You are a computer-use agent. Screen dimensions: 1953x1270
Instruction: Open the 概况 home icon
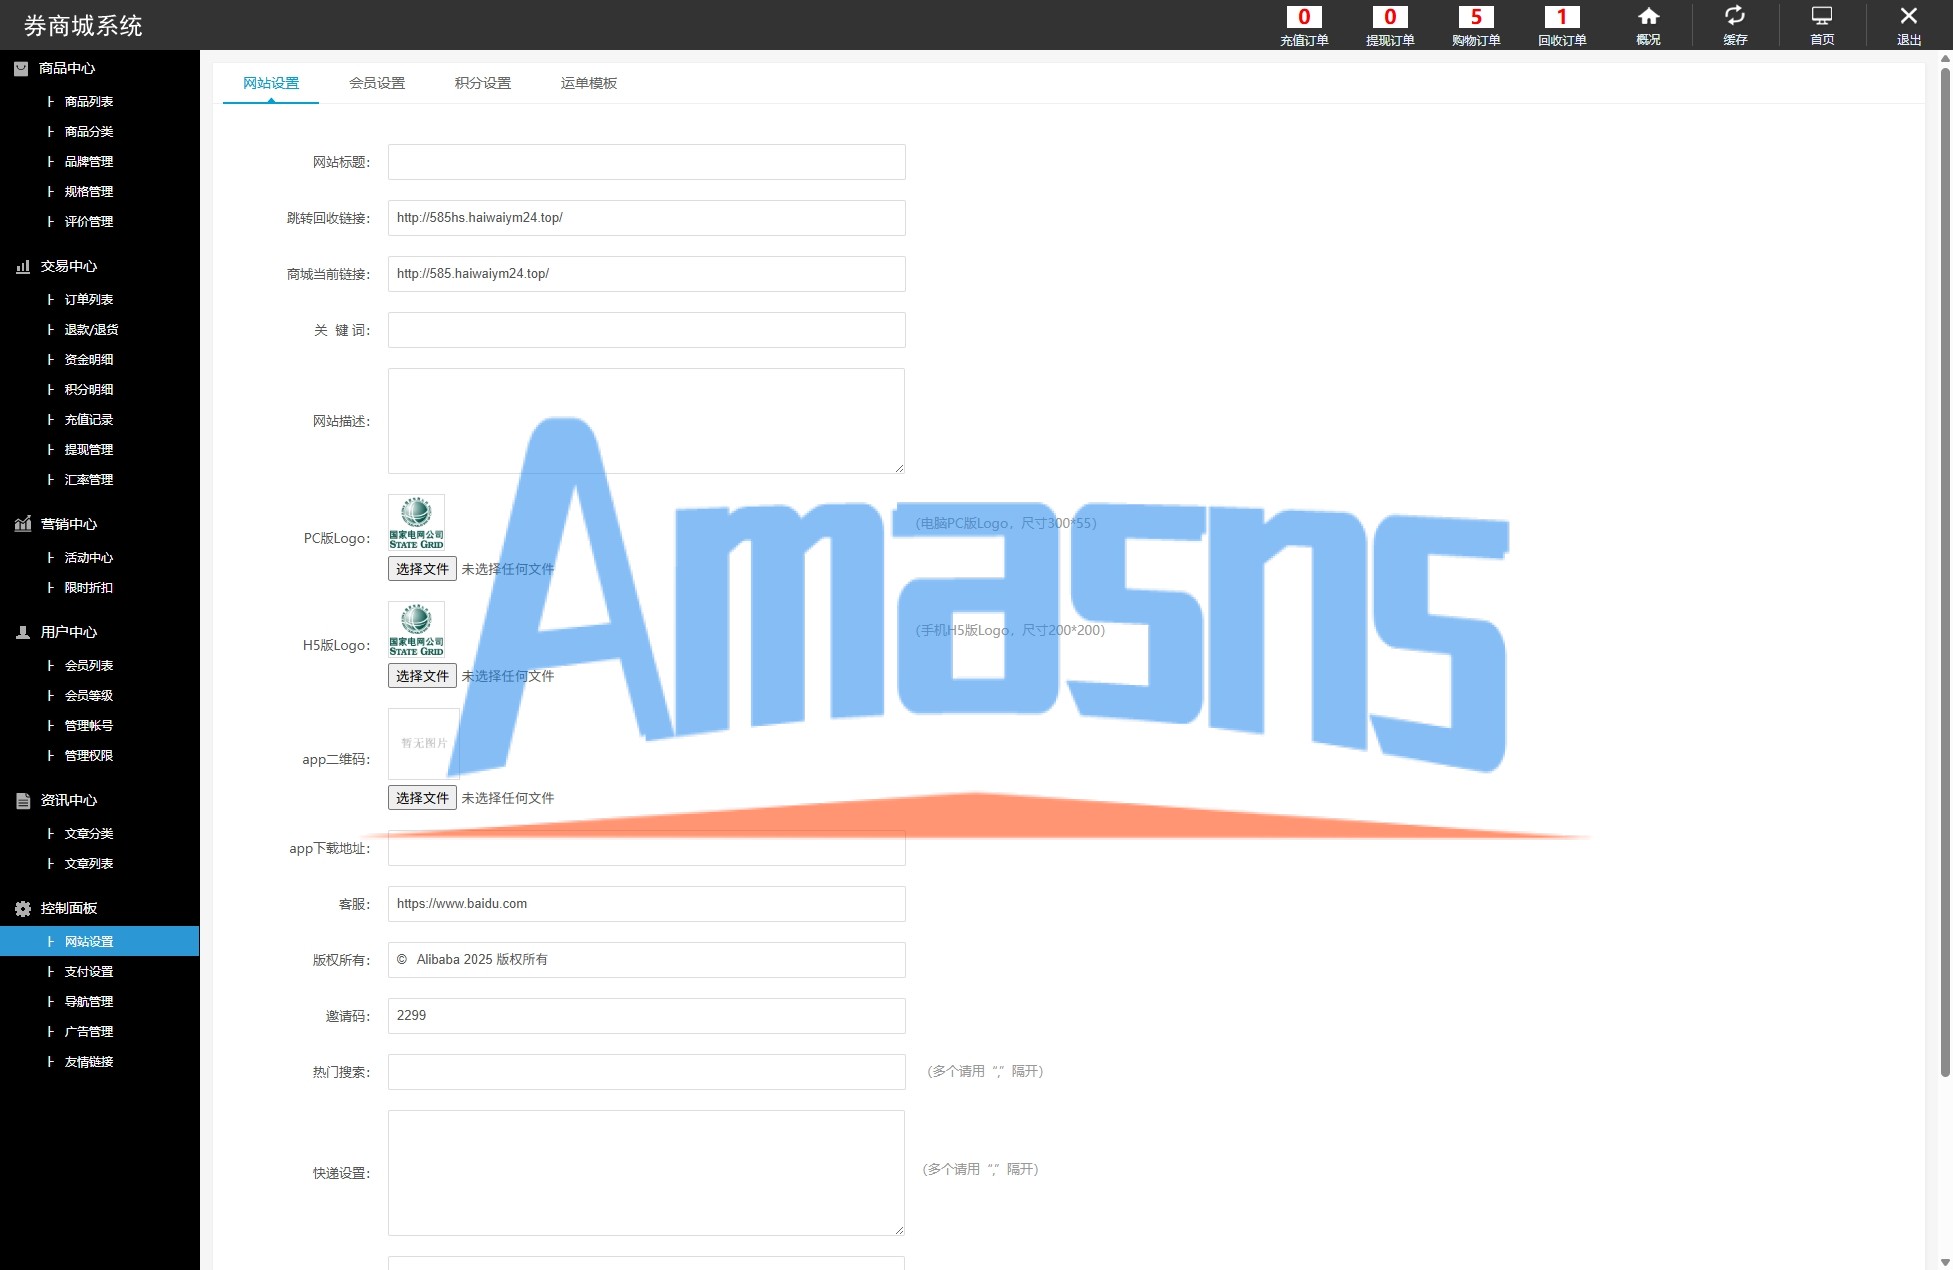click(1648, 17)
